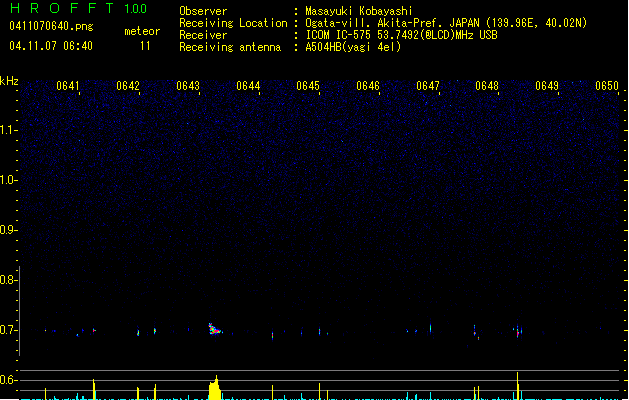Screen dimensions: 629x400
Task: Click the kHz axis unit label
Action: (x=9, y=81)
